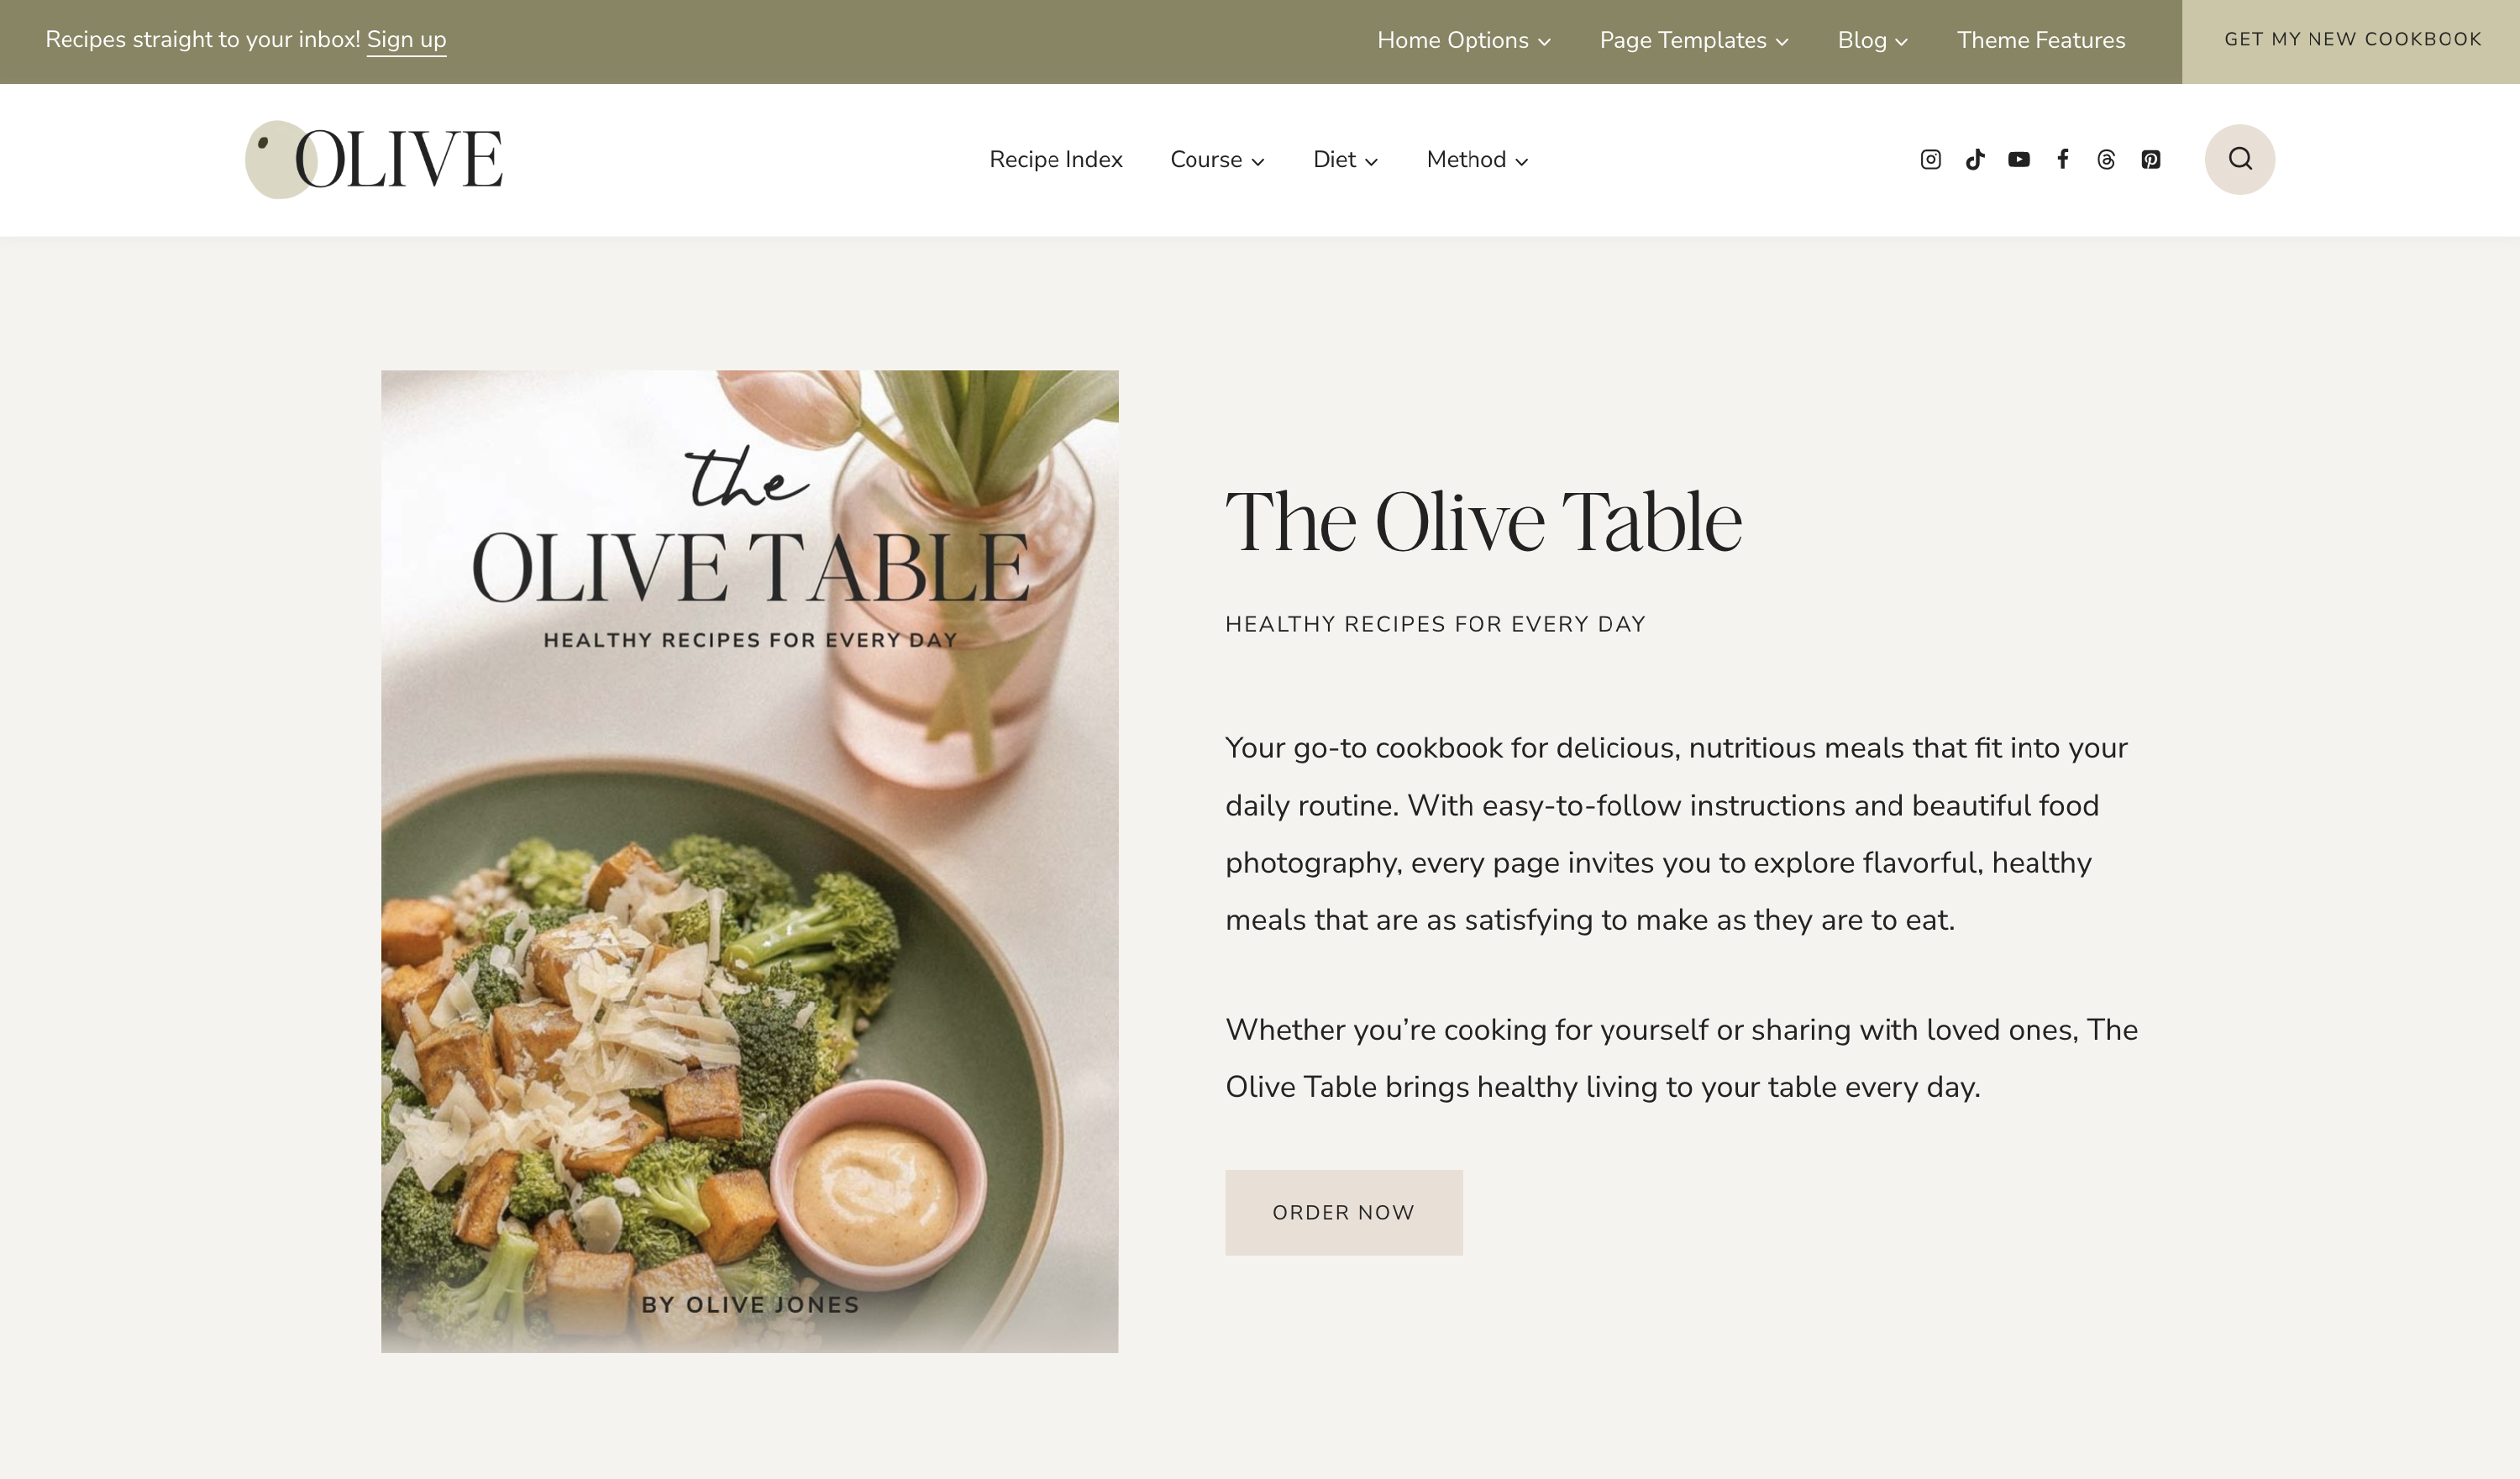Expand the Blog dropdown menu
Screen dimensions: 2520x1479
1873,40
